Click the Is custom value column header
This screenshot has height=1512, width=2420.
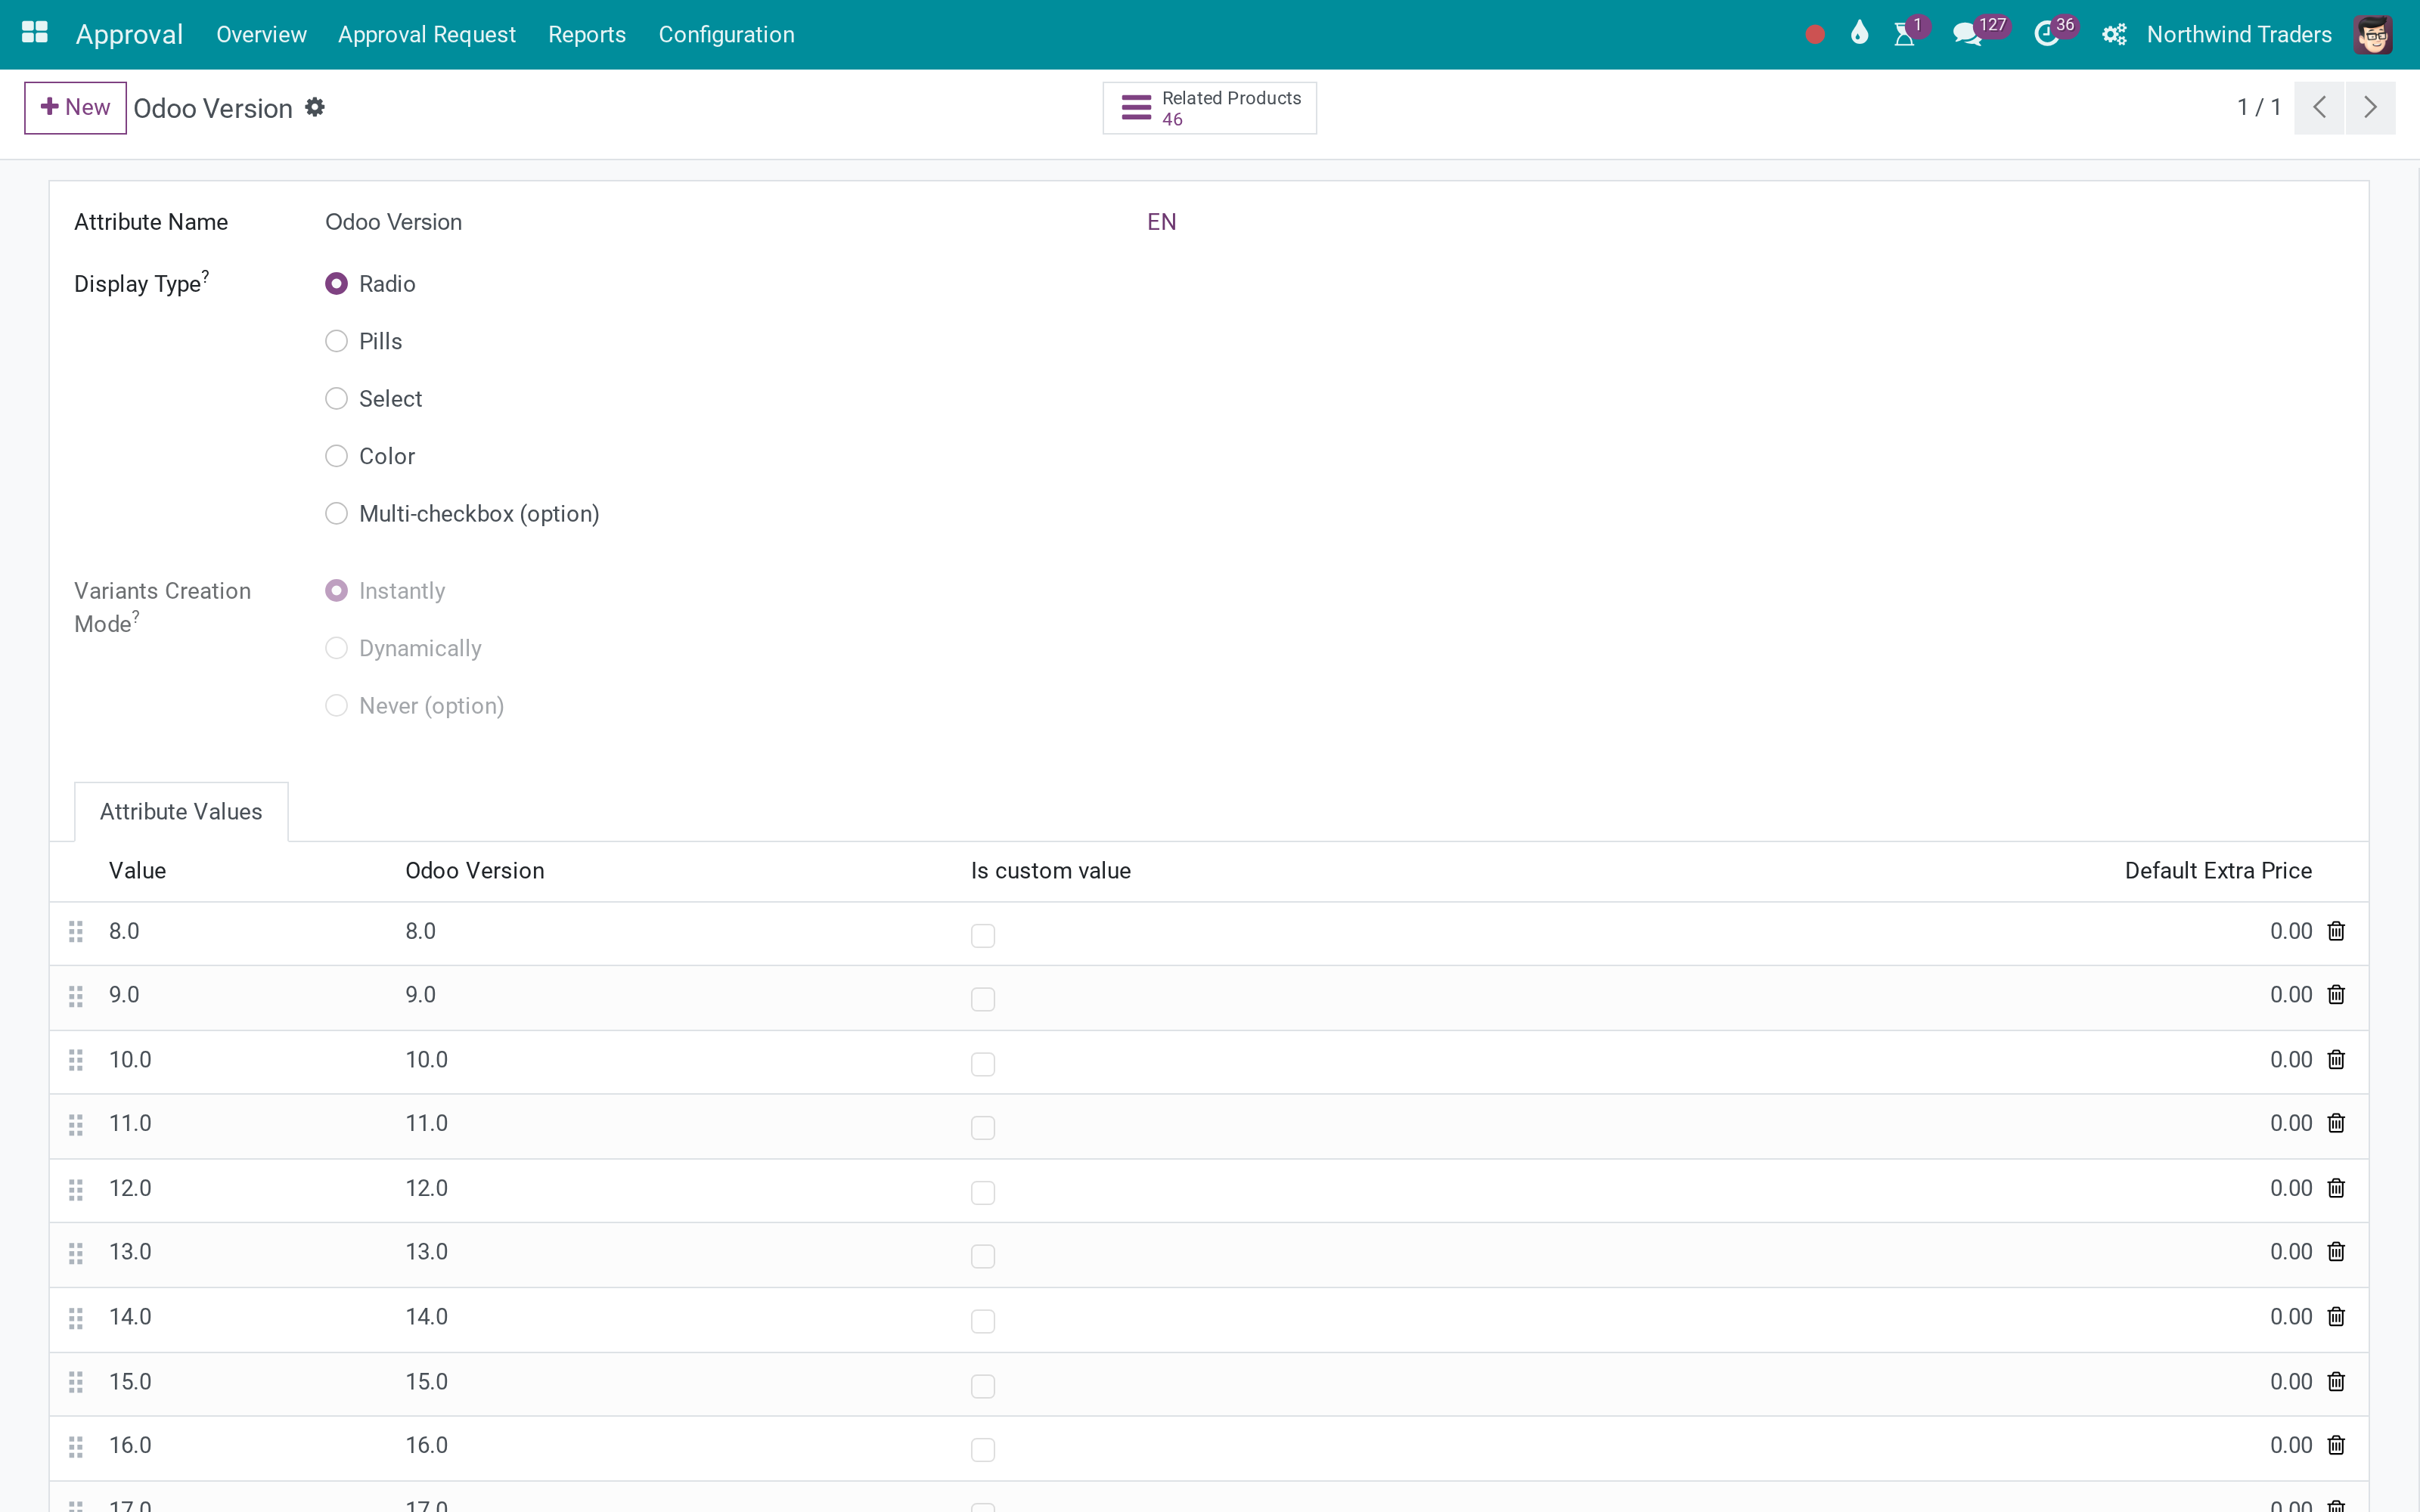(1051, 871)
